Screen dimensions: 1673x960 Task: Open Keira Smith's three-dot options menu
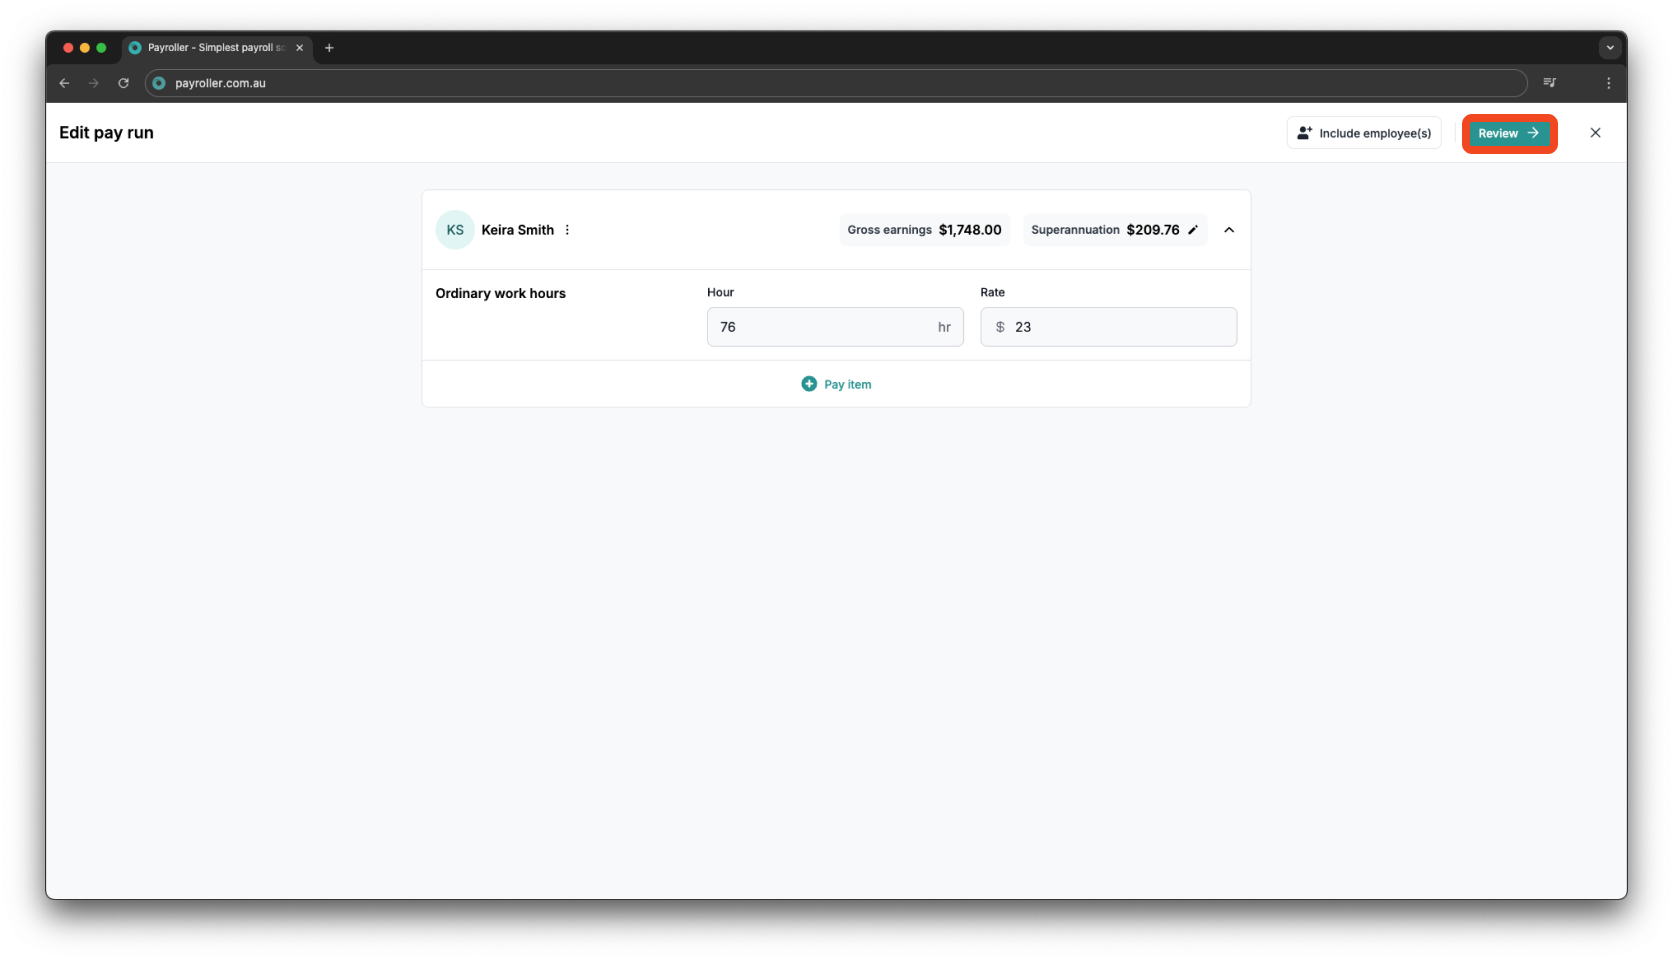pos(567,229)
